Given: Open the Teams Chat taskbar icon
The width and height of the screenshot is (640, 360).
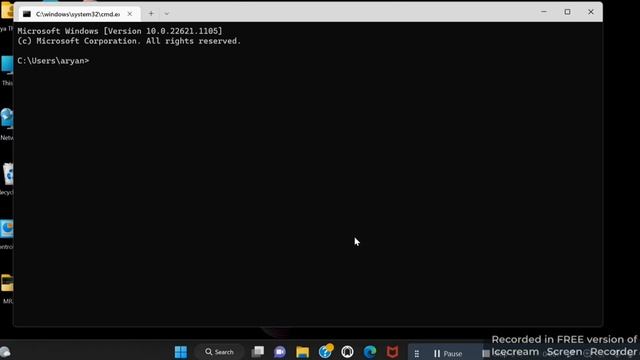Looking at the screenshot, I should point(280,352).
